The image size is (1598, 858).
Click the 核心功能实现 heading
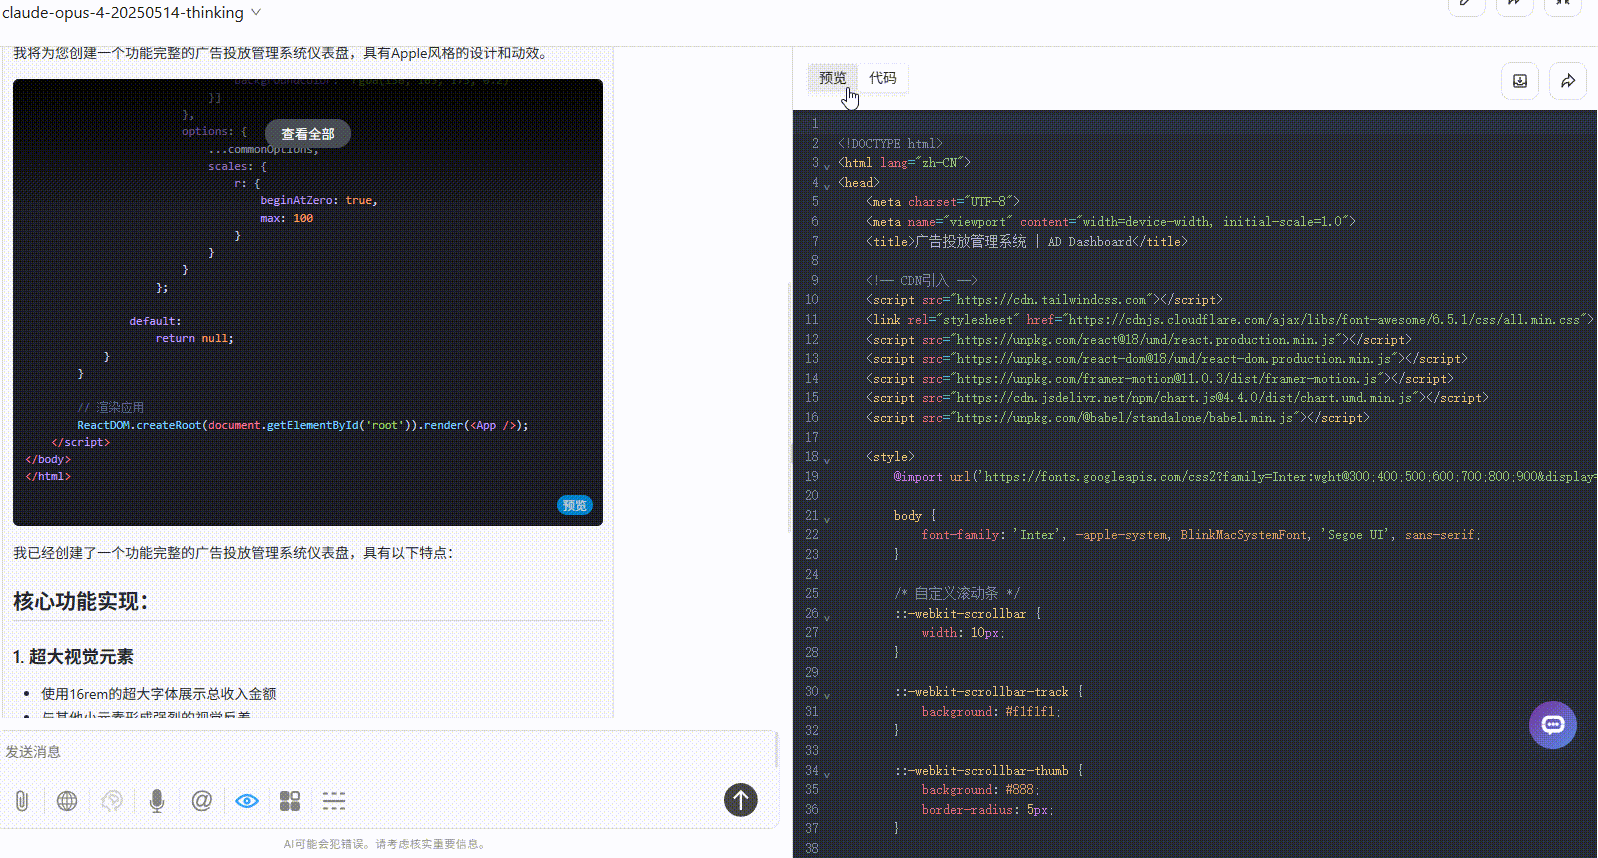pos(81,601)
